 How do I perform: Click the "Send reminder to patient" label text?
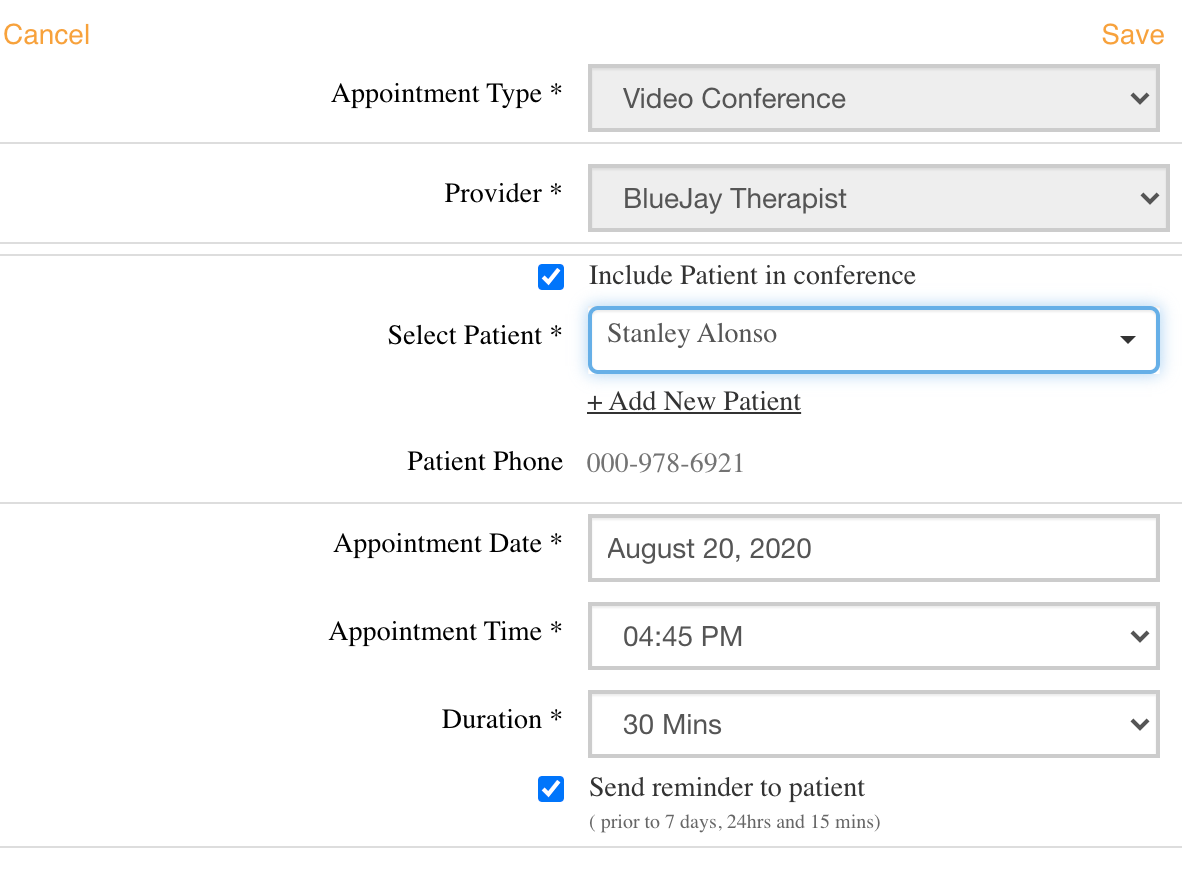click(x=727, y=788)
